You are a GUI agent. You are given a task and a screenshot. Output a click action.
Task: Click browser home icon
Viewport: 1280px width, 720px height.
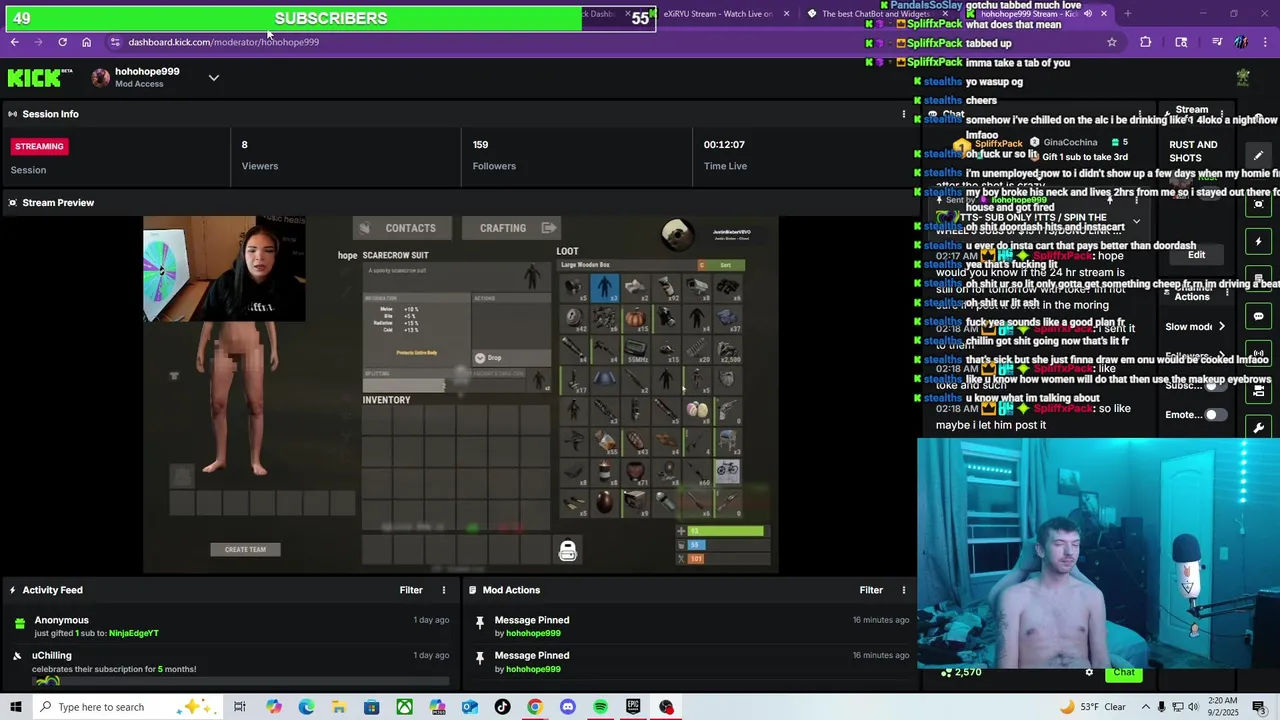tap(86, 42)
